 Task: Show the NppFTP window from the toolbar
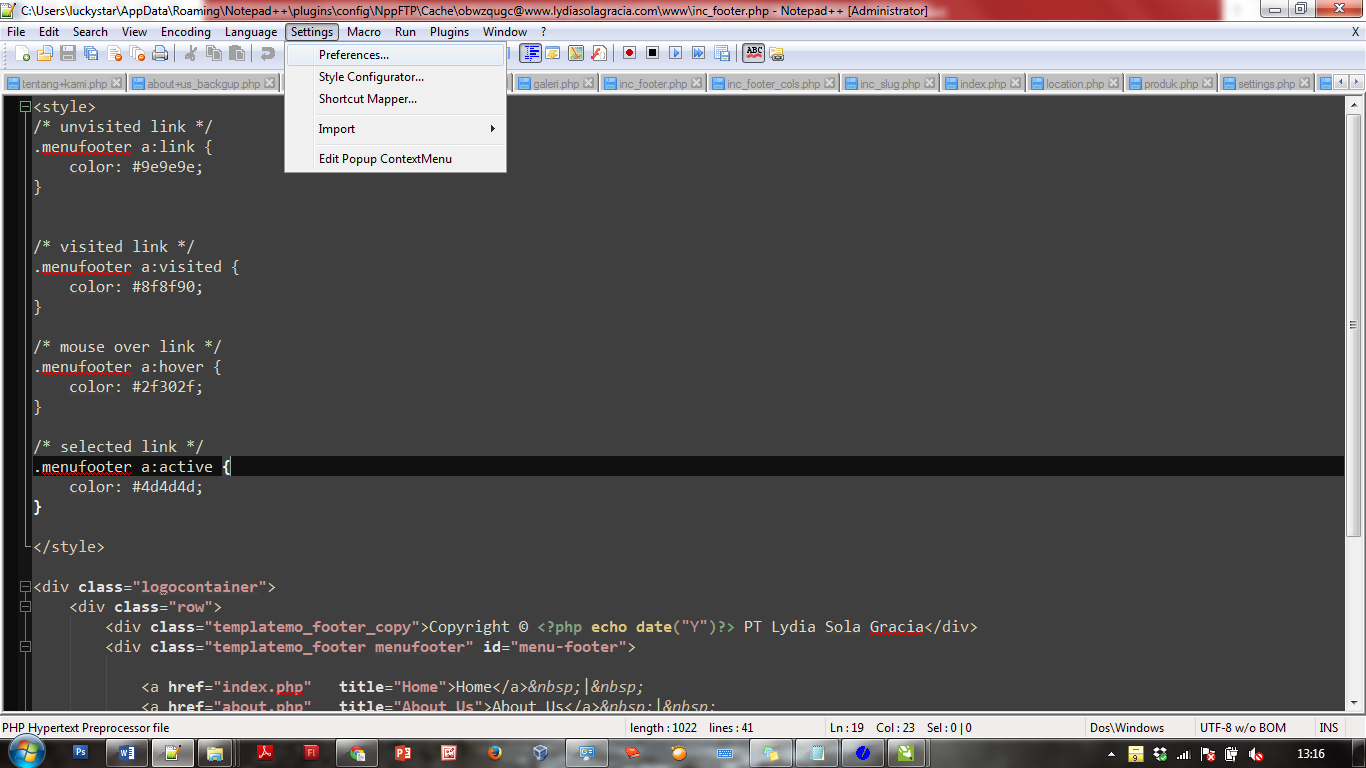pyautogui.click(x=777, y=53)
